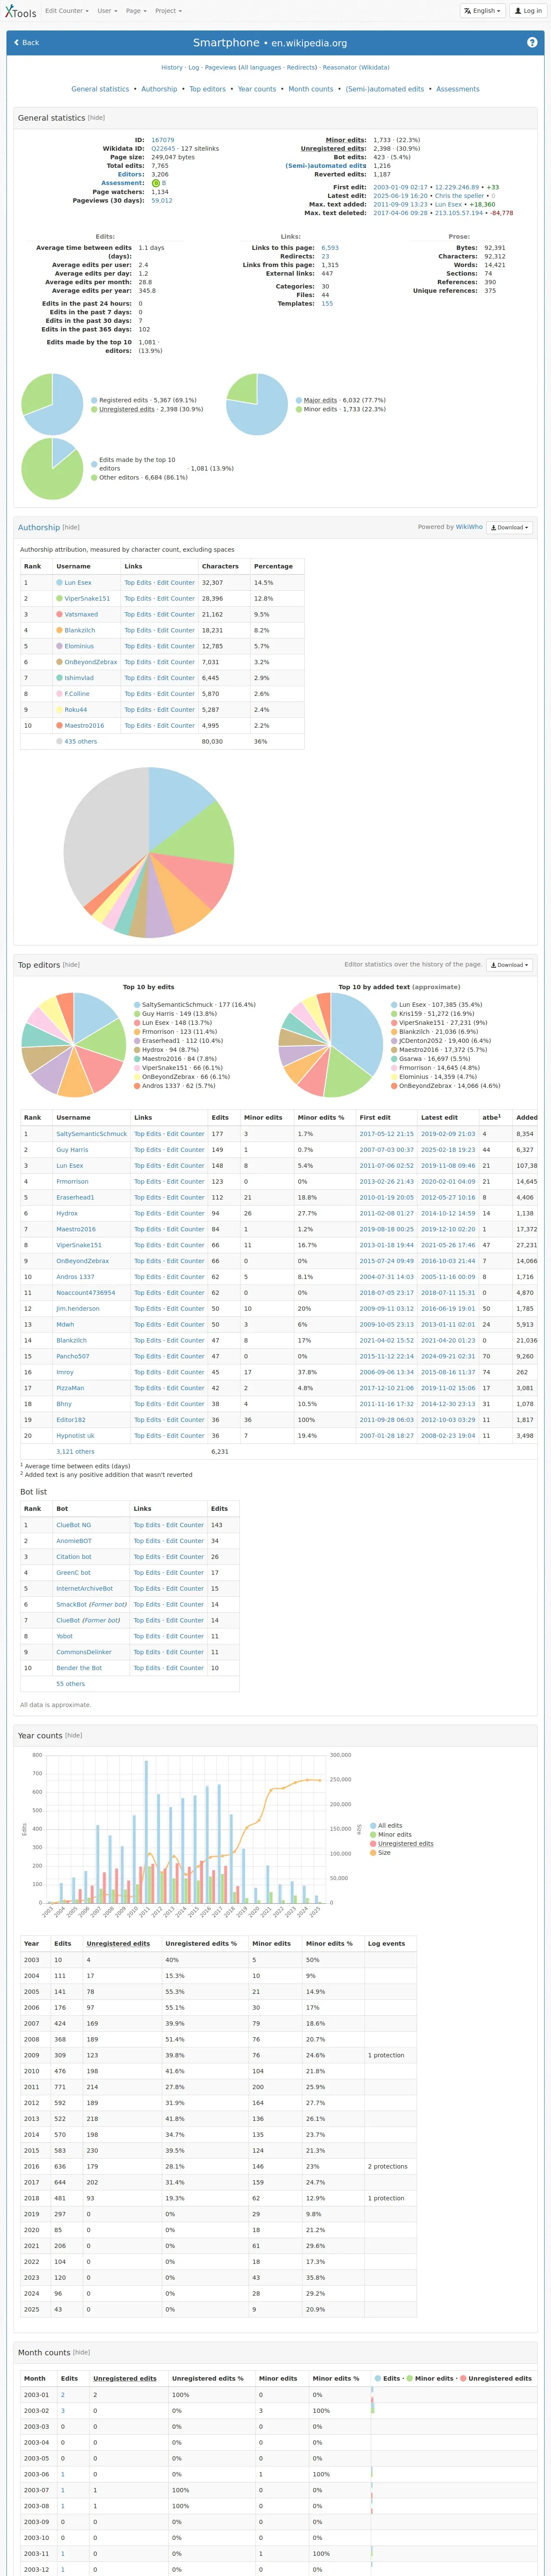Open the en.wikipedia.org project link in header
The height and width of the screenshot is (2576, 551).
pyautogui.click(x=309, y=43)
